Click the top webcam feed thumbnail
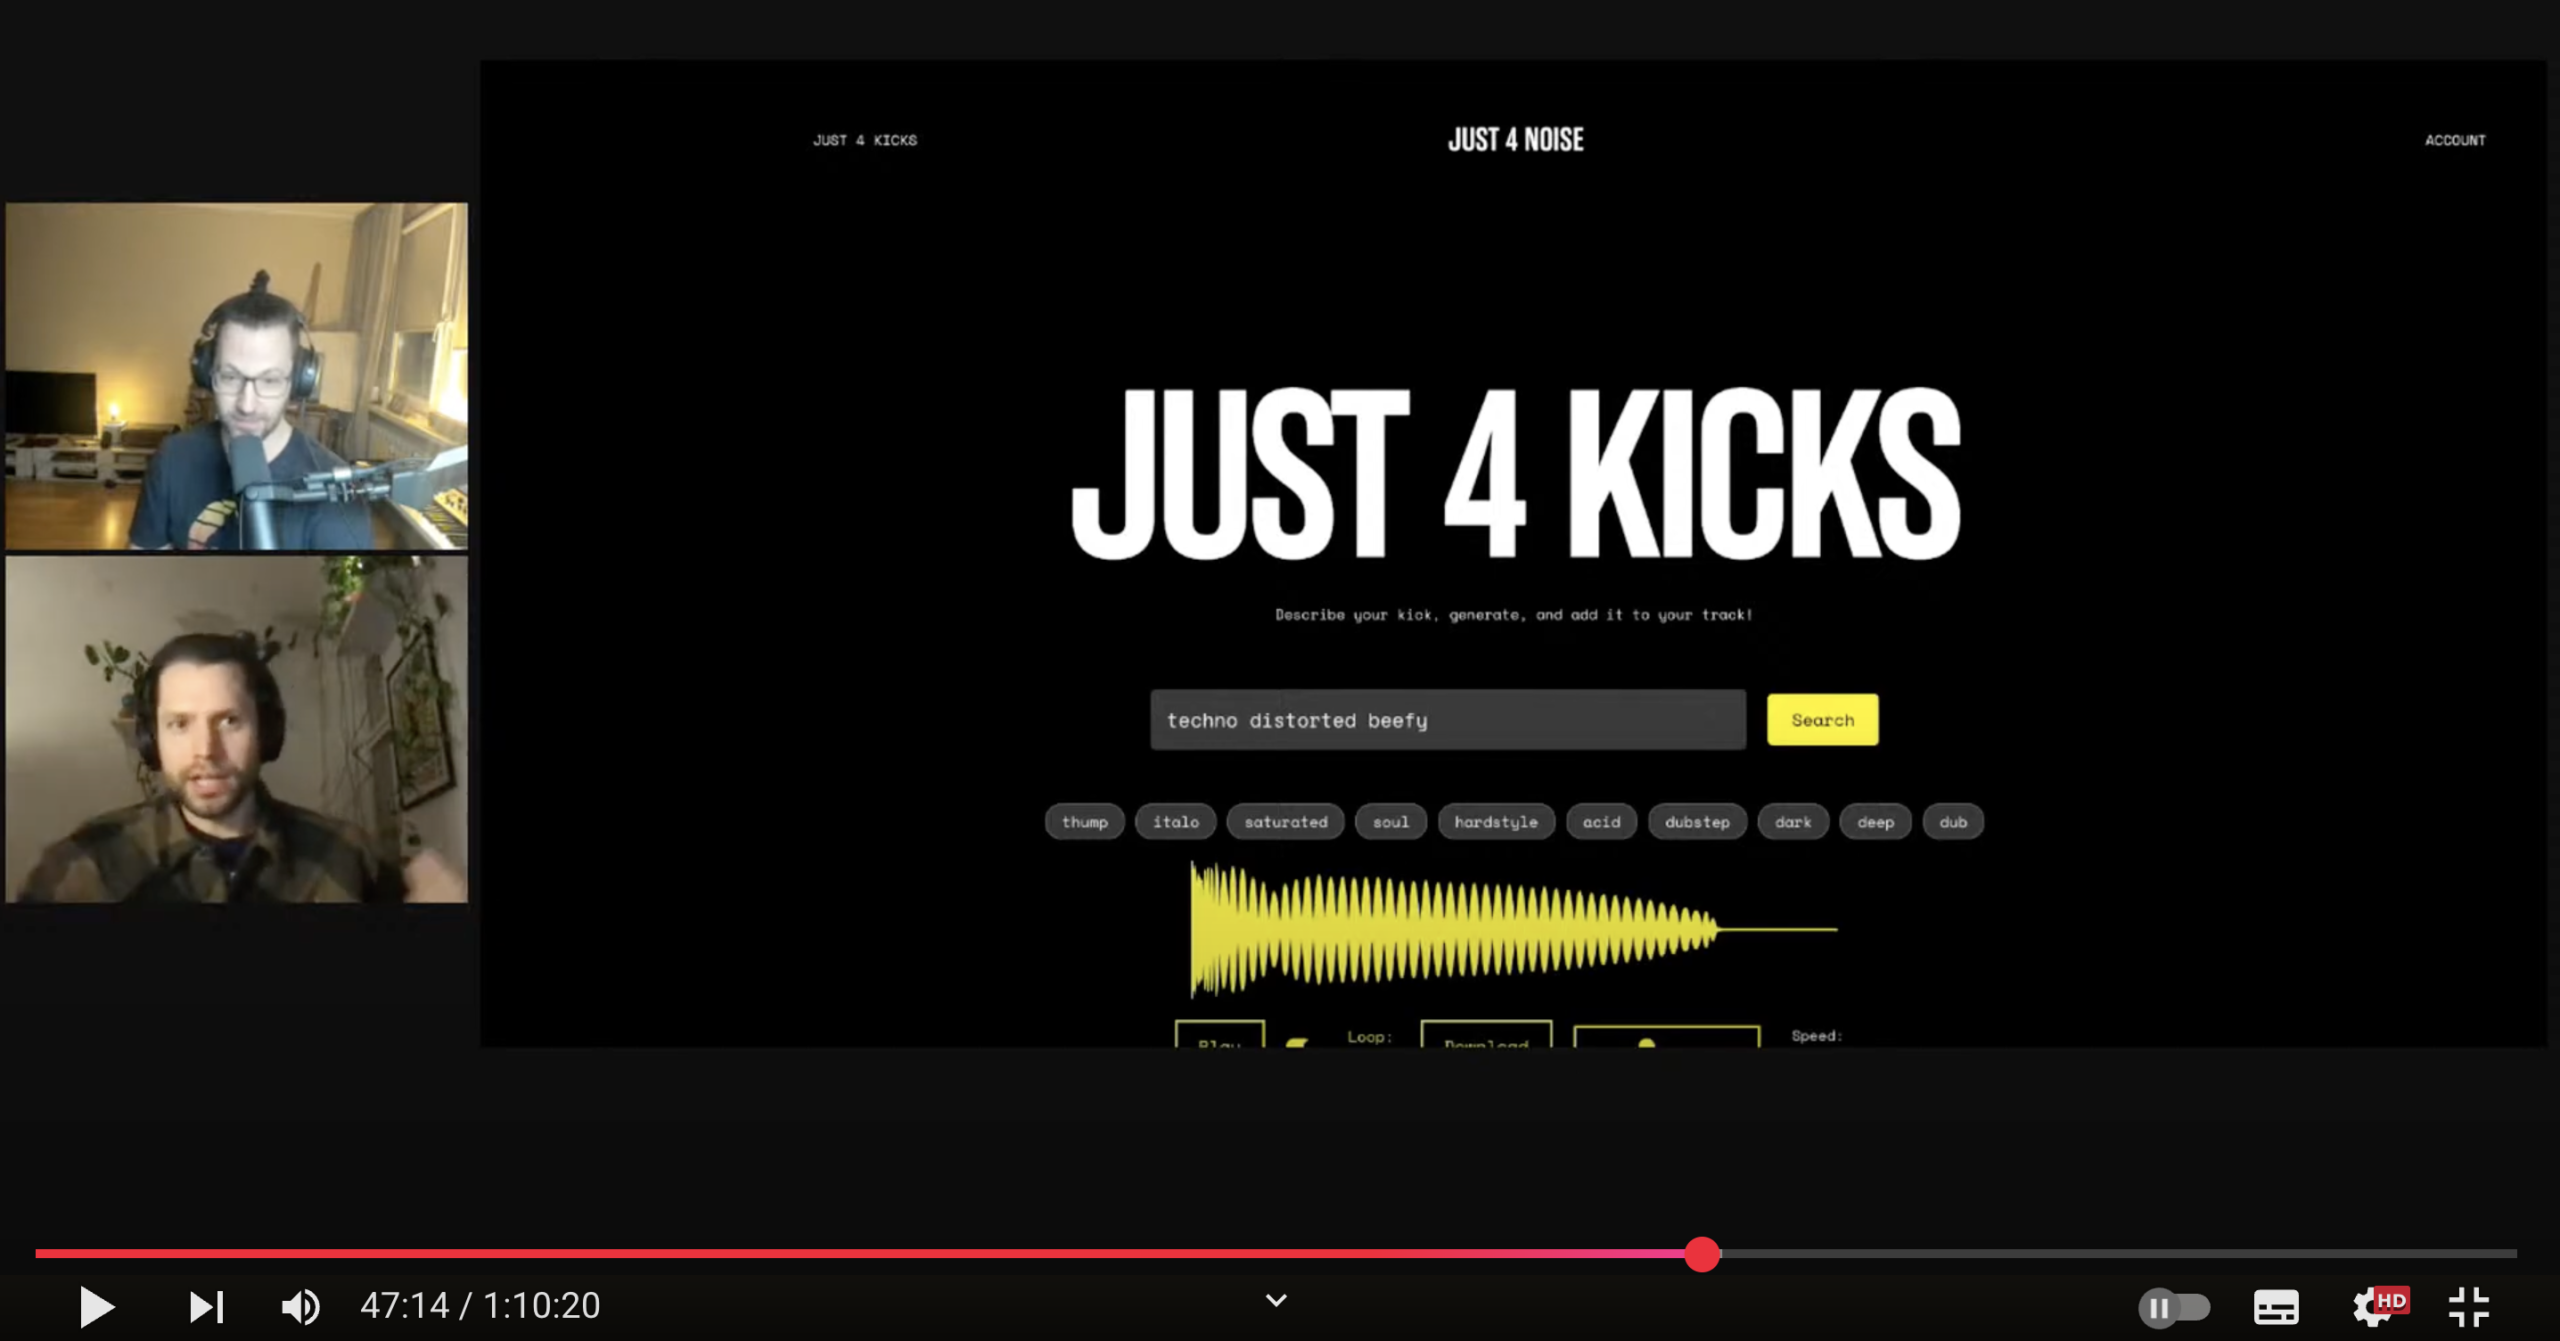The width and height of the screenshot is (2560, 1341). pos(236,376)
